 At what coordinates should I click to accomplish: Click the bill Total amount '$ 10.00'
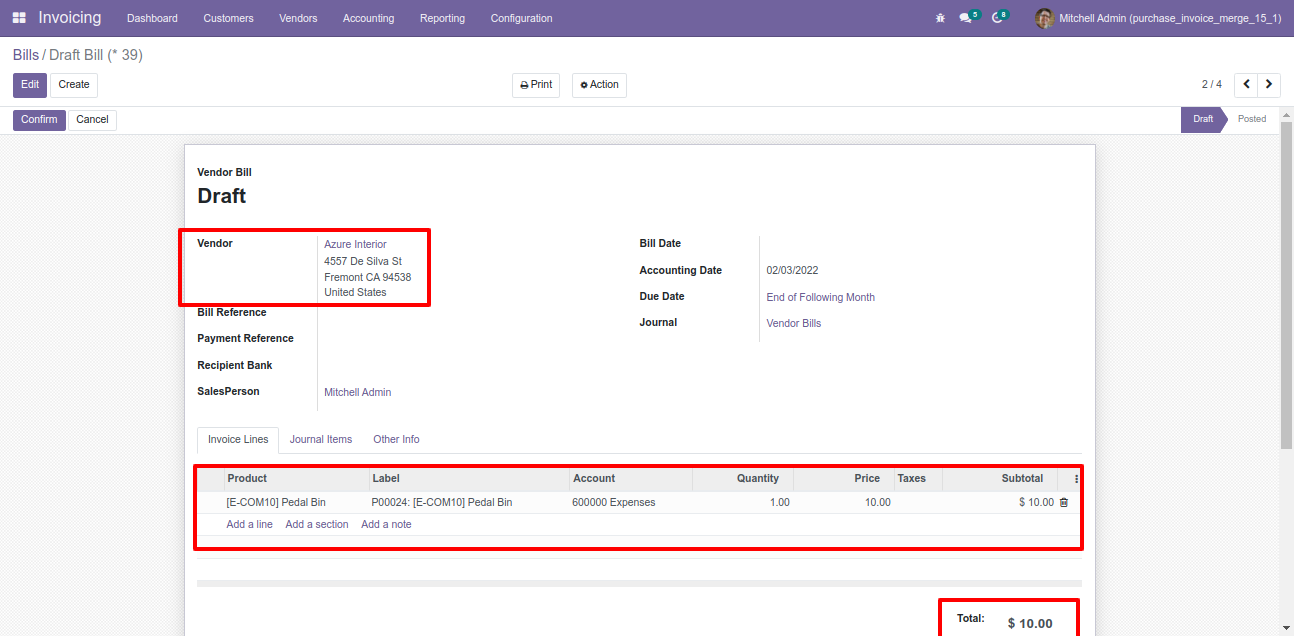coord(1030,624)
